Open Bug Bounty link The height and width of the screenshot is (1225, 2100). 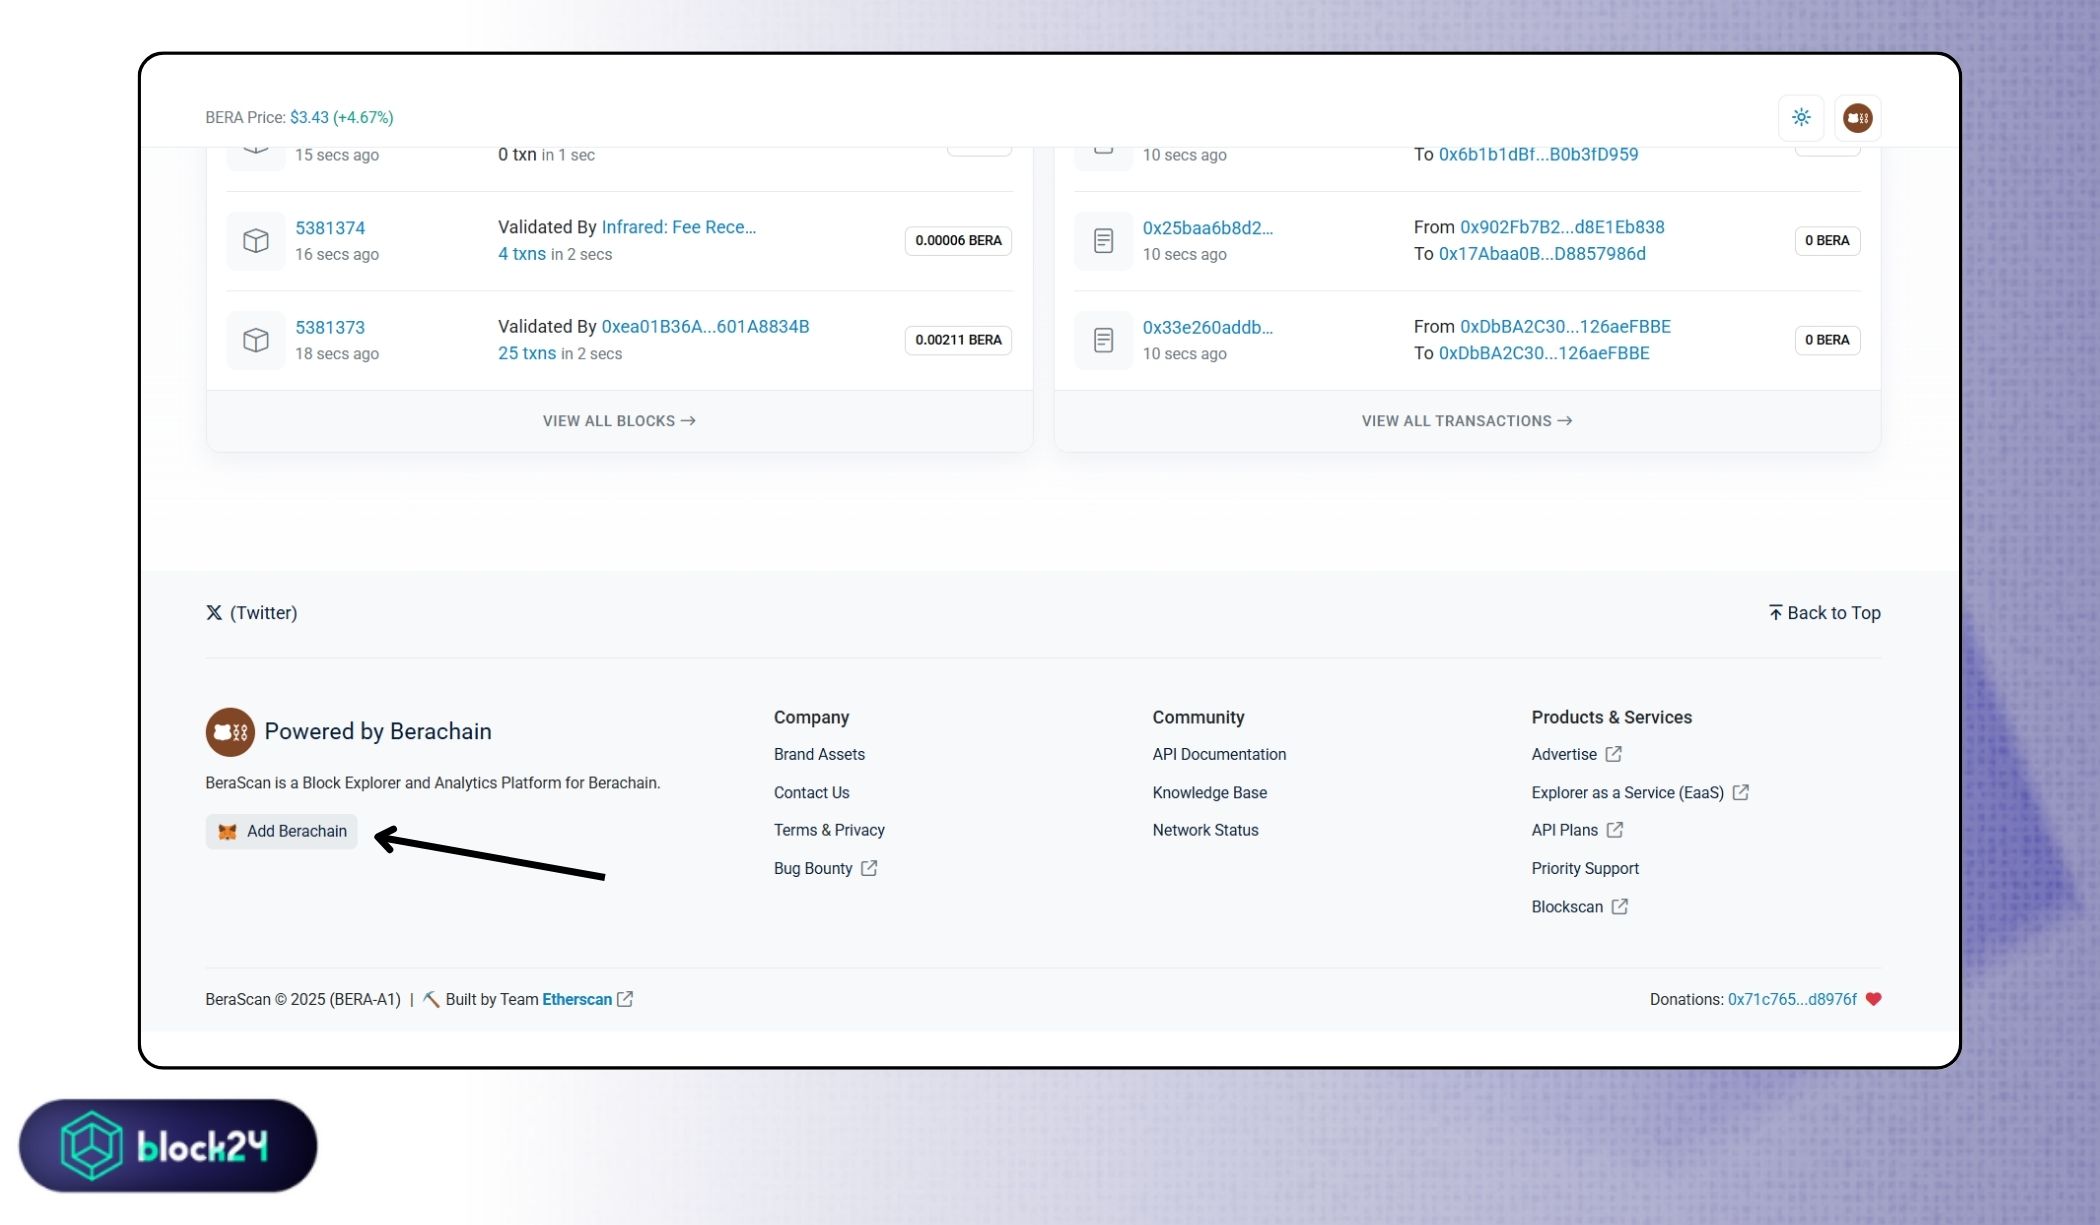813,868
